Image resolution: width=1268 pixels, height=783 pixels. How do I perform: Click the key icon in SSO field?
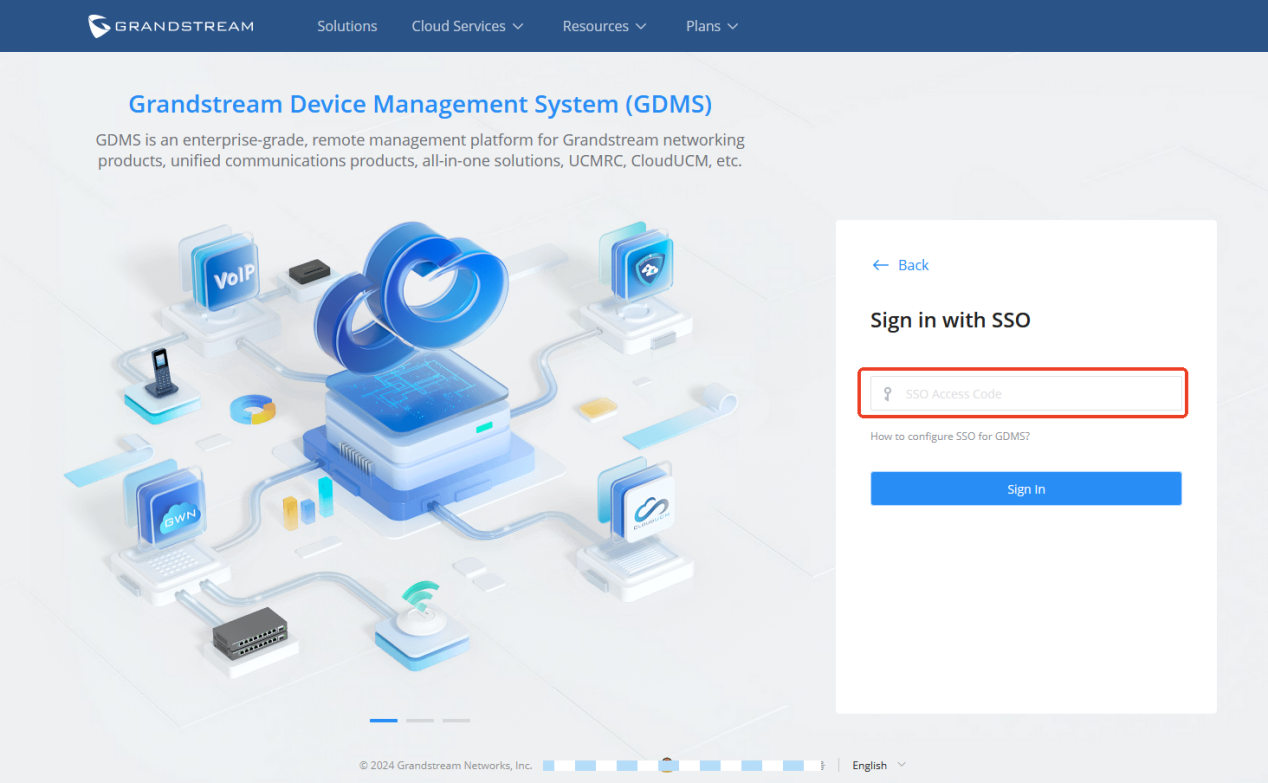tap(887, 394)
